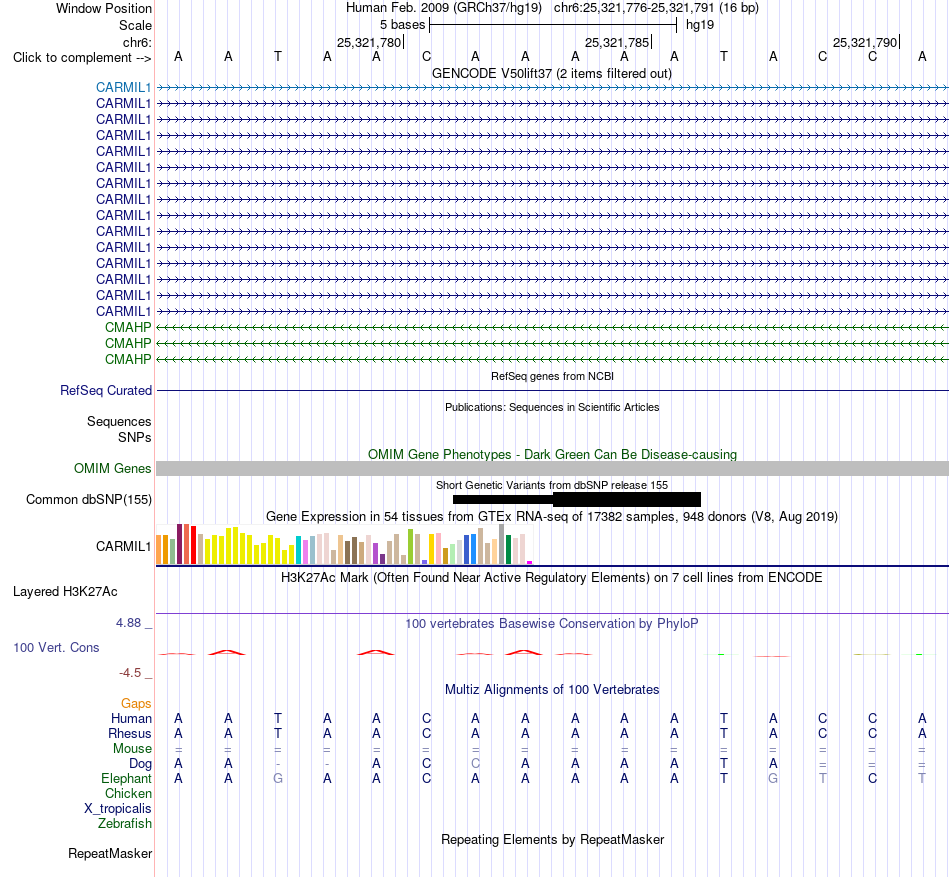Viewport: 950px width, 877px height.
Task: Click the 'Sequences' track label
Action: click(119, 422)
